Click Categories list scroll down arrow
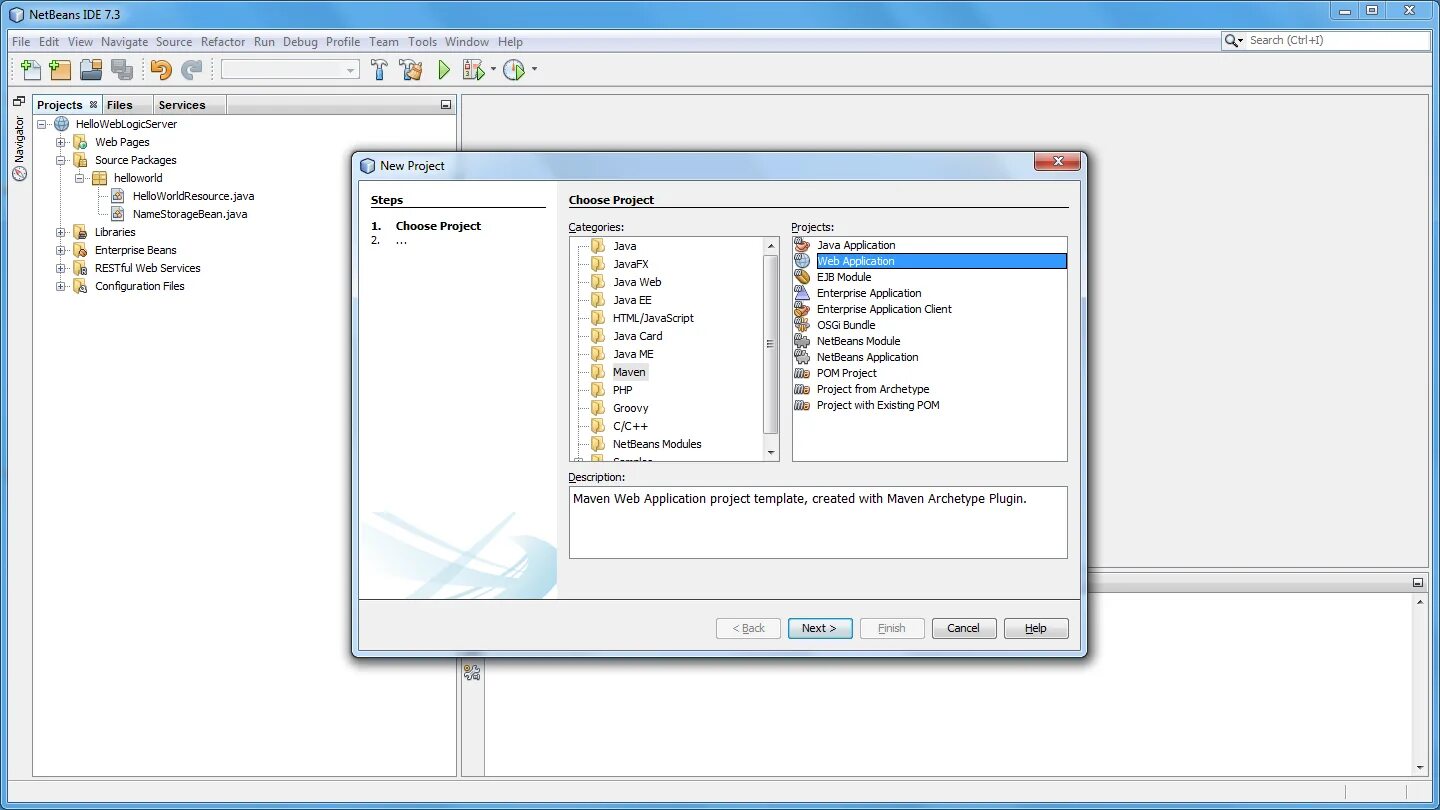This screenshot has width=1440, height=810. (771, 453)
